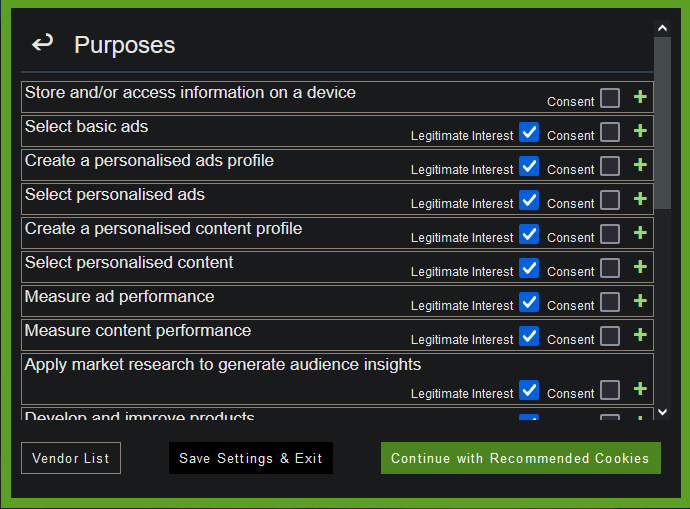Expand the Select personalised ads plus icon
Image resolution: width=690 pixels, height=509 pixels.
pyautogui.click(x=640, y=200)
